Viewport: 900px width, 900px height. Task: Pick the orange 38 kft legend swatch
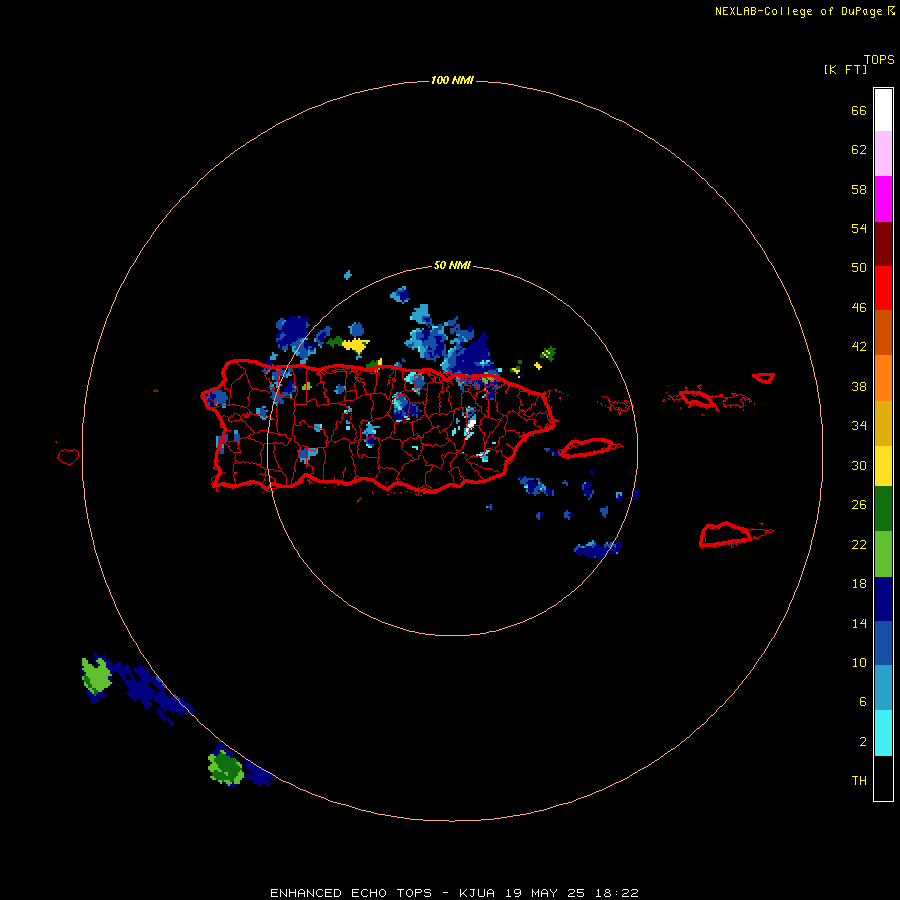click(x=883, y=377)
